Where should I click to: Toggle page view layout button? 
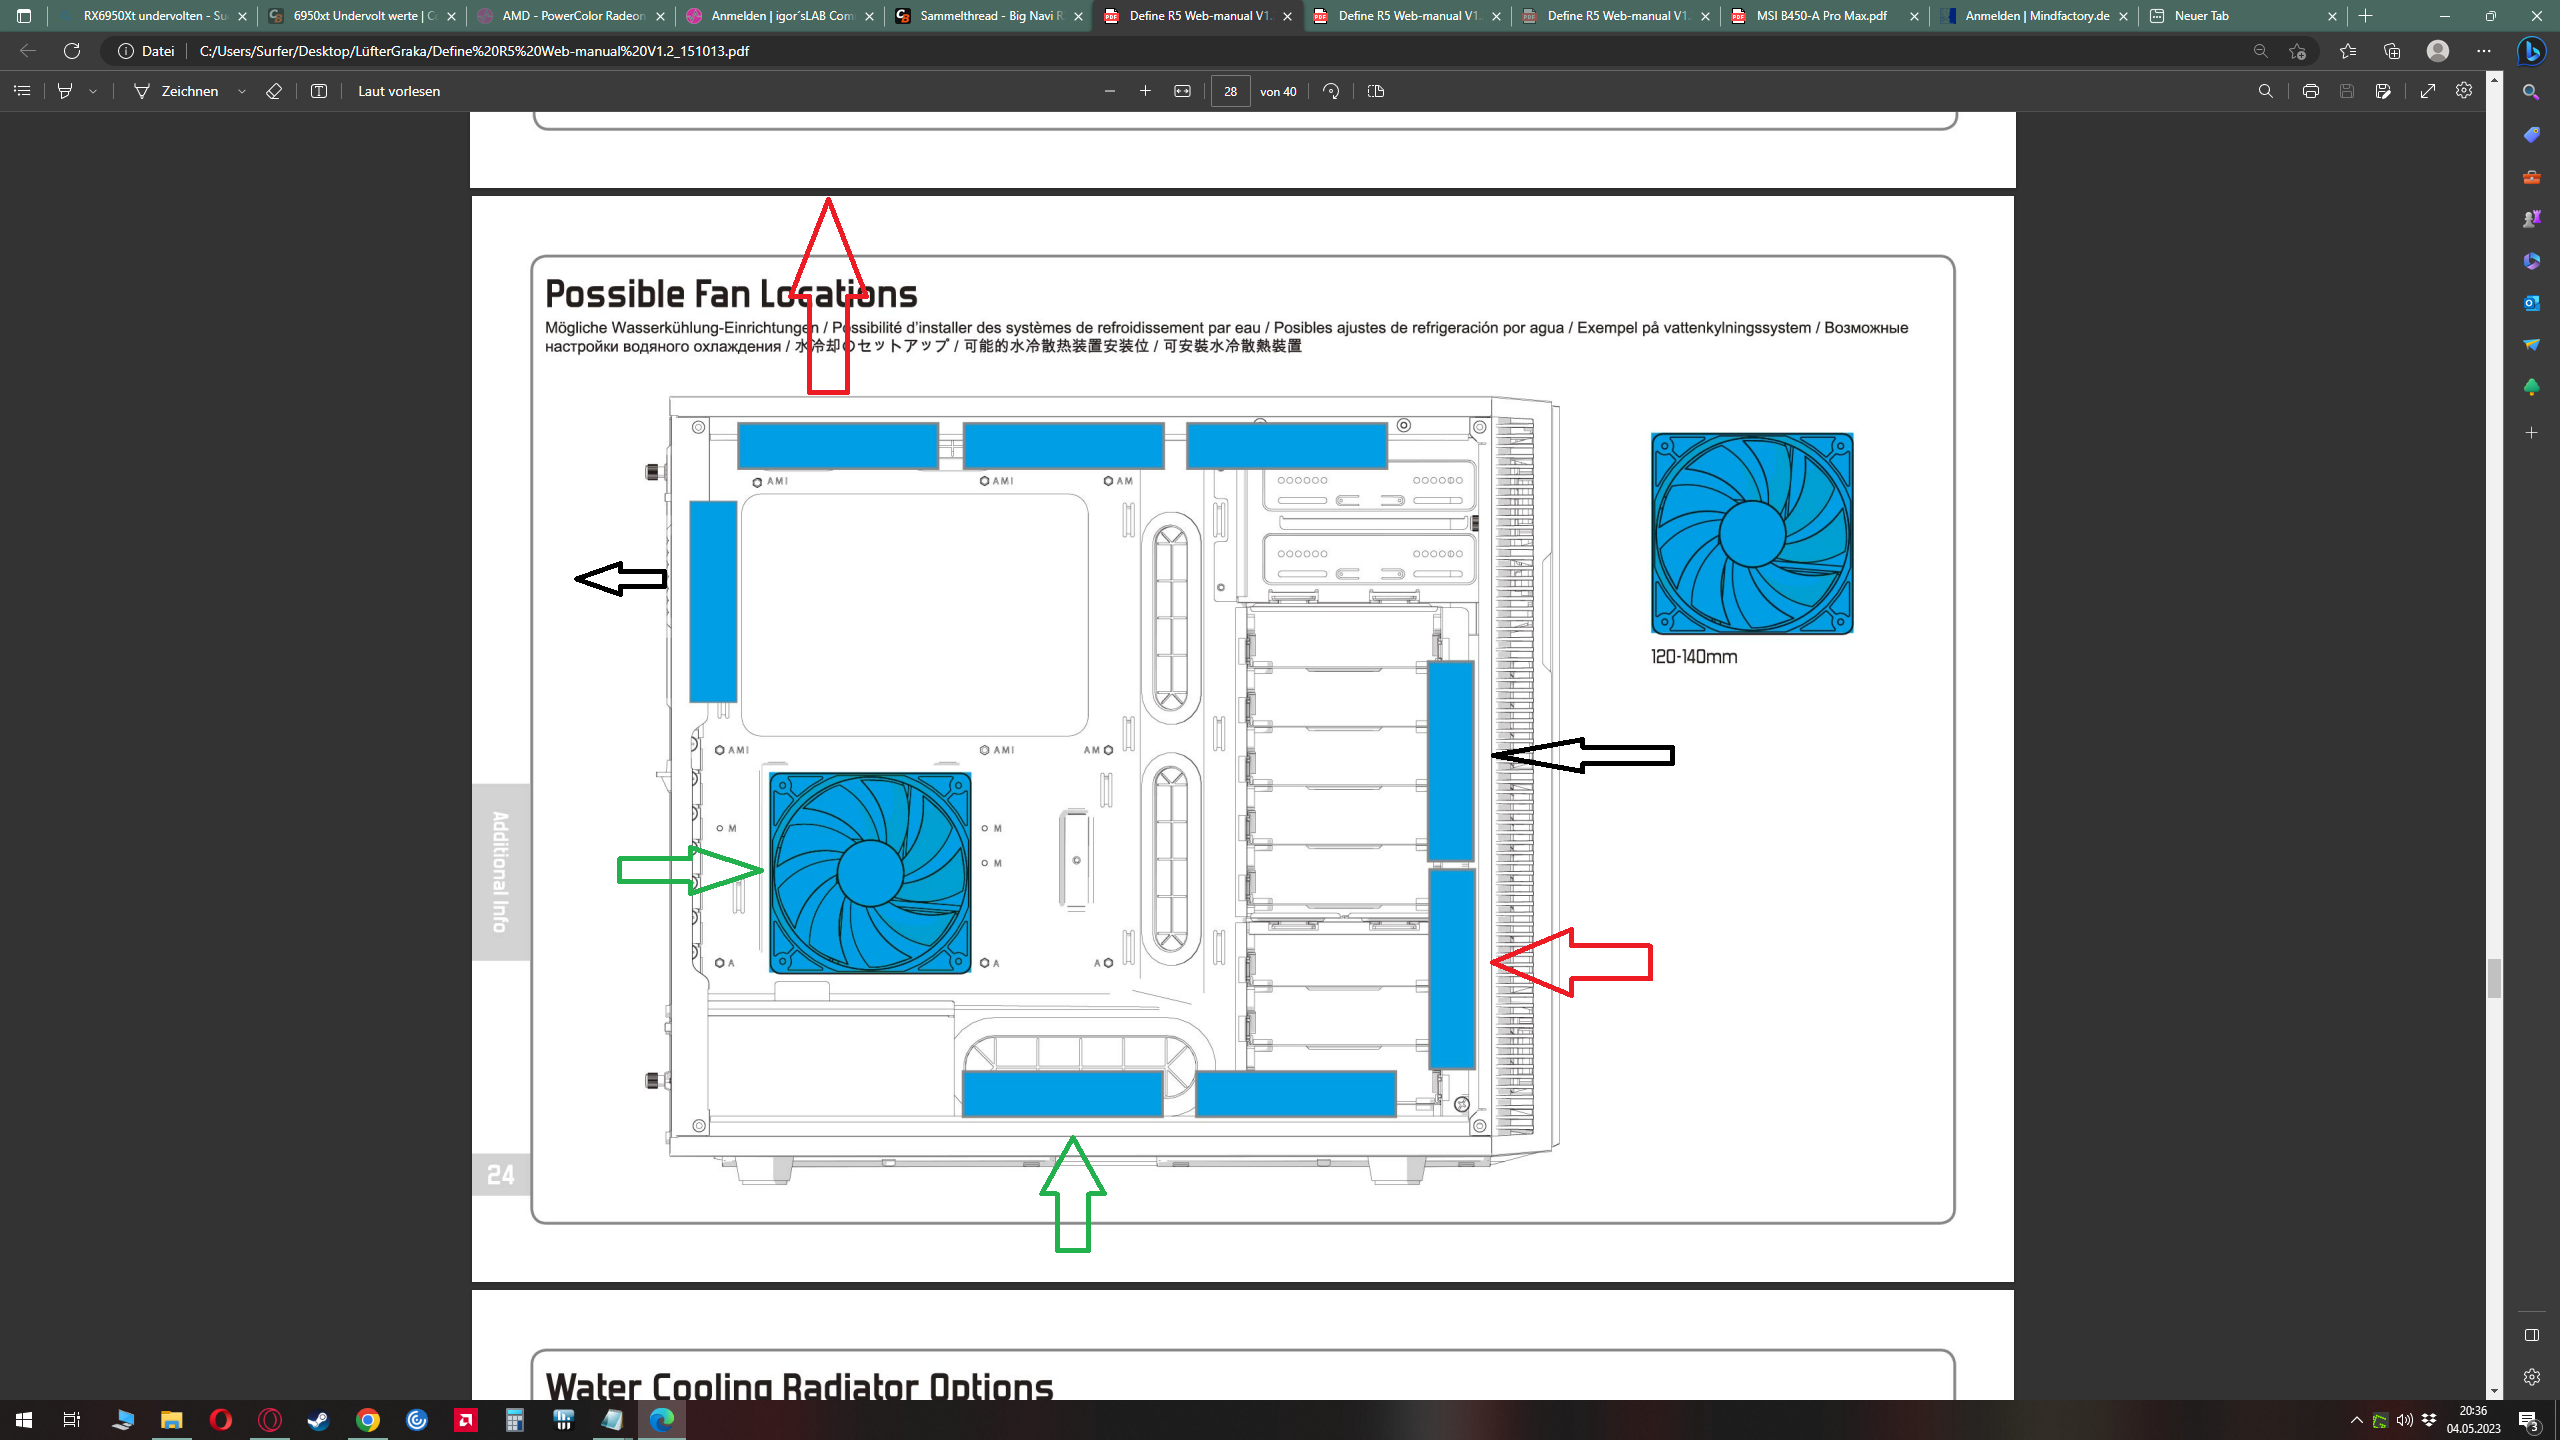pyautogui.click(x=1376, y=91)
